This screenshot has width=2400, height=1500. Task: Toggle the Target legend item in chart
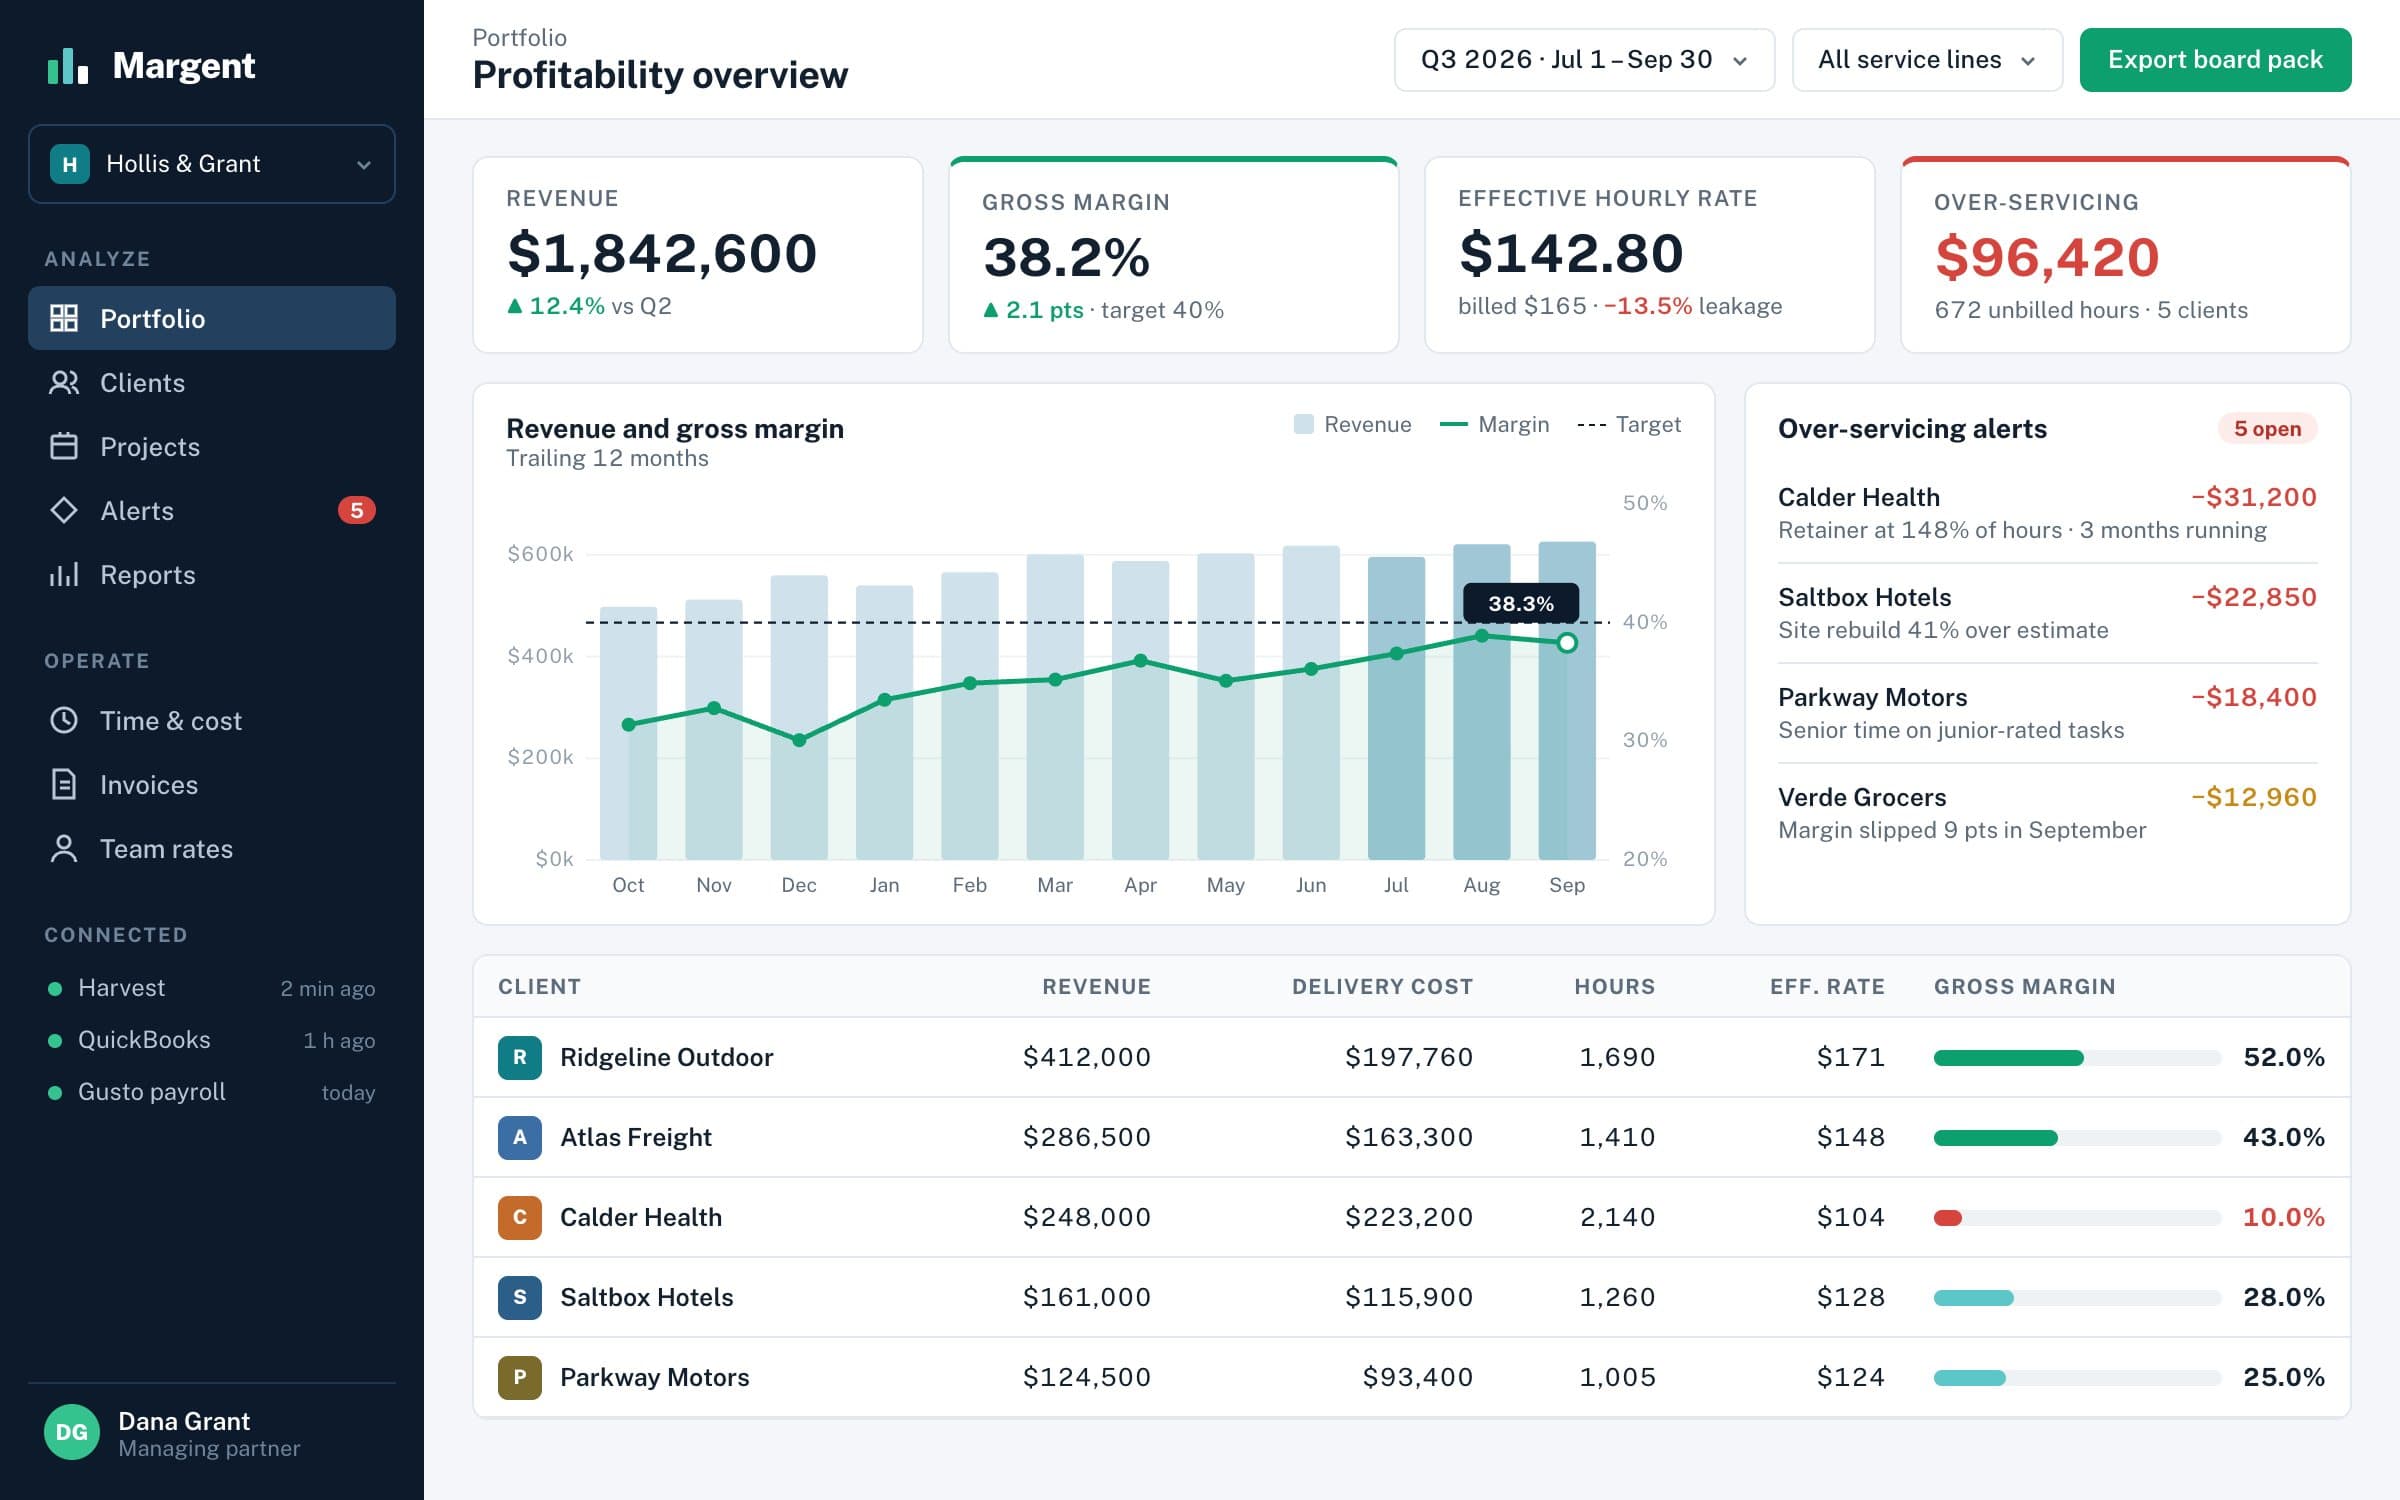click(x=1629, y=424)
